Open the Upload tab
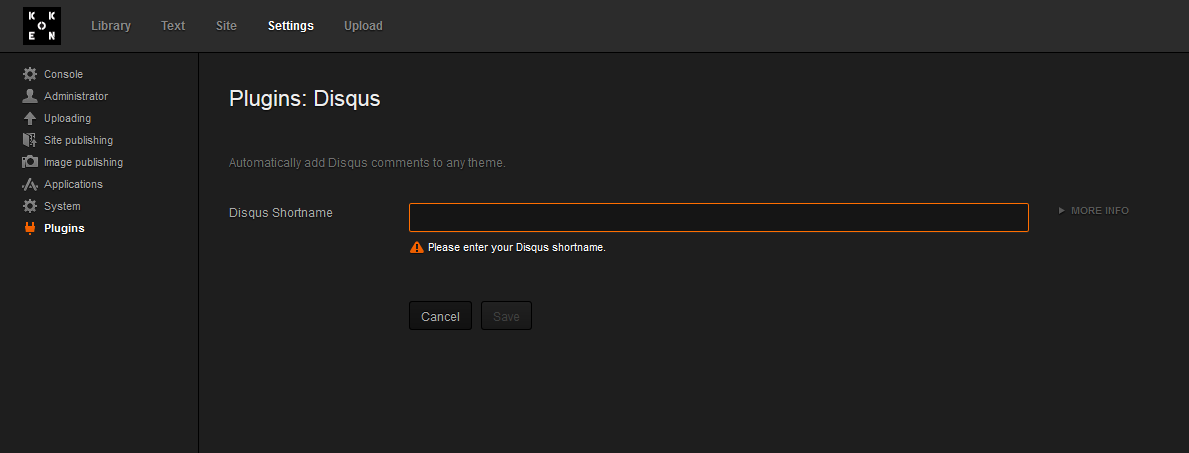Viewport: 1189px width, 453px height. [x=363, y=26]
